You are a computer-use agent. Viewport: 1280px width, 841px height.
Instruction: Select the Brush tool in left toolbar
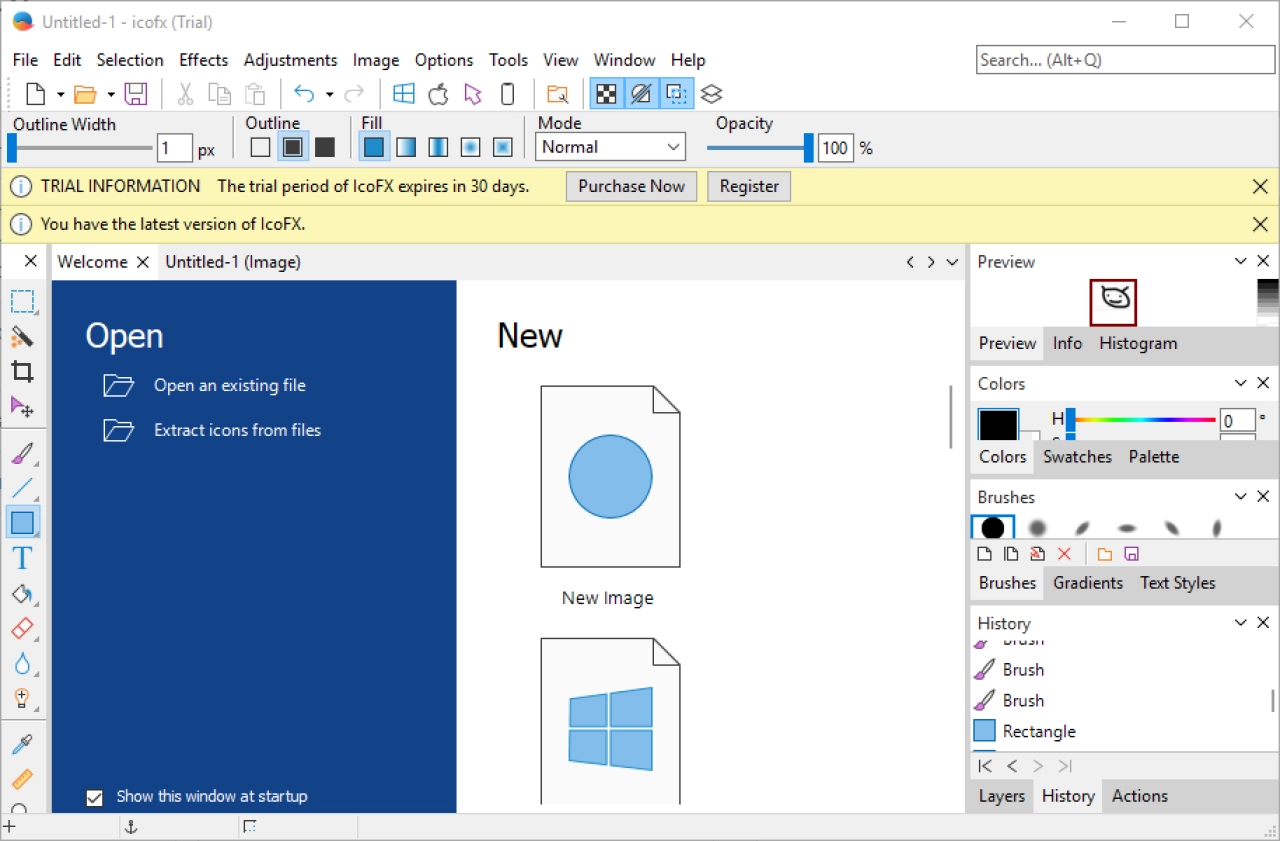pyautogui.click(x=22, y=455)
